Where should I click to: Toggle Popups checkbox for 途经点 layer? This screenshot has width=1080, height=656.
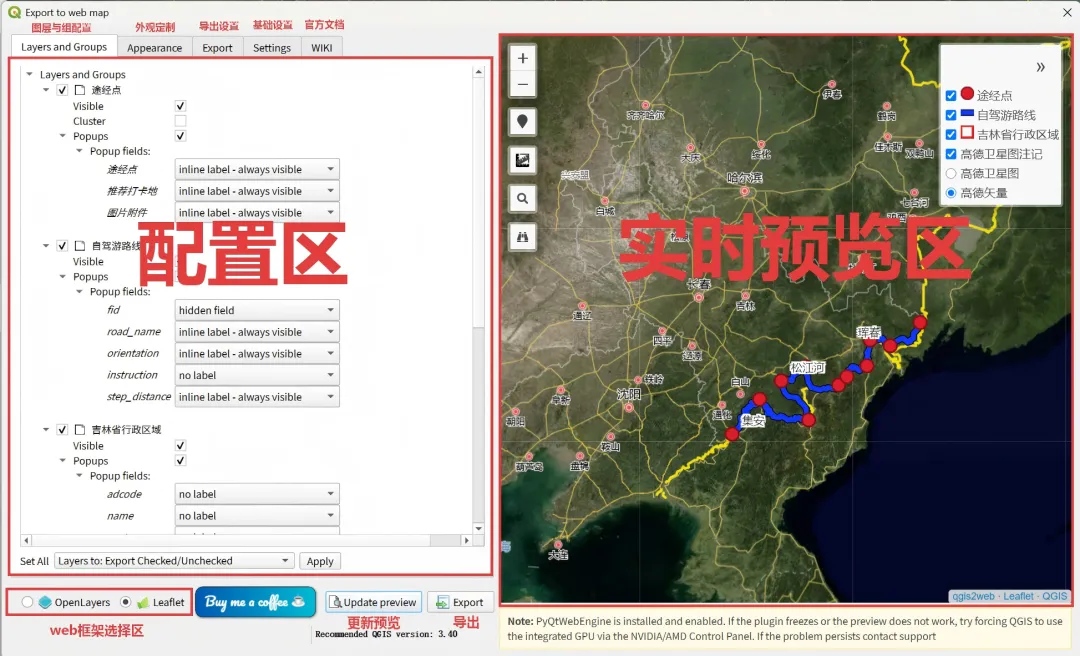180,136
